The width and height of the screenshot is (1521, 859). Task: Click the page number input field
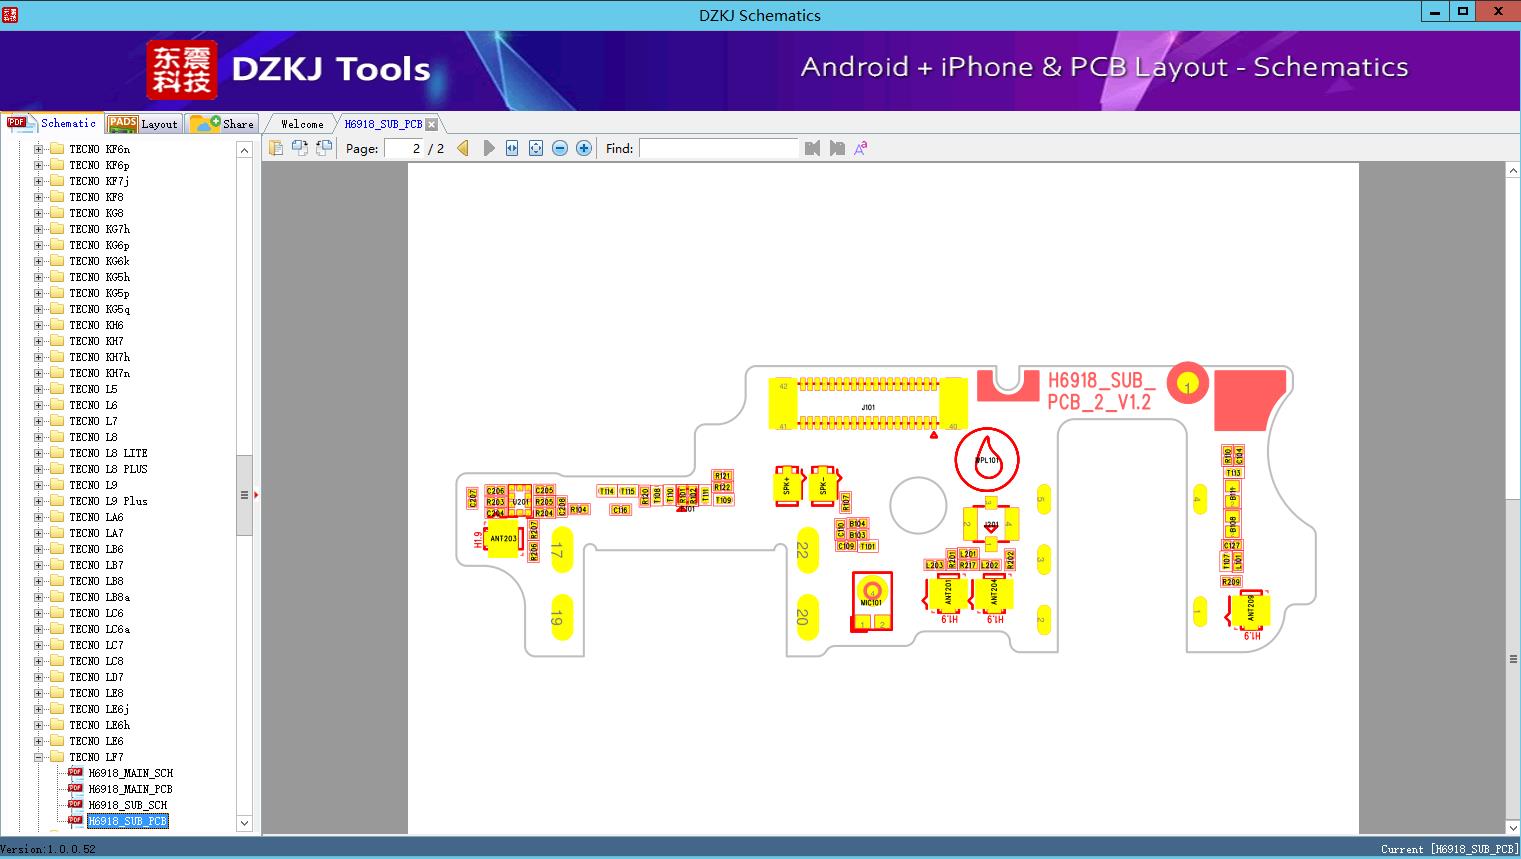(x=404, y=148)
